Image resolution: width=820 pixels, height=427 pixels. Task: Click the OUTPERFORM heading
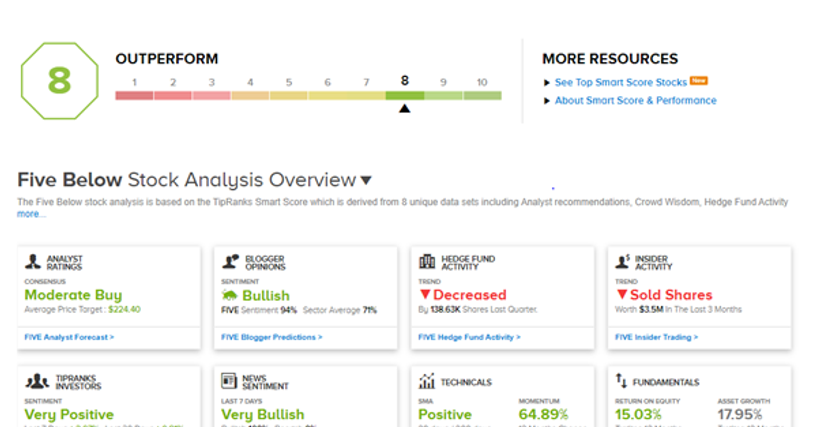tap(167, 59)
